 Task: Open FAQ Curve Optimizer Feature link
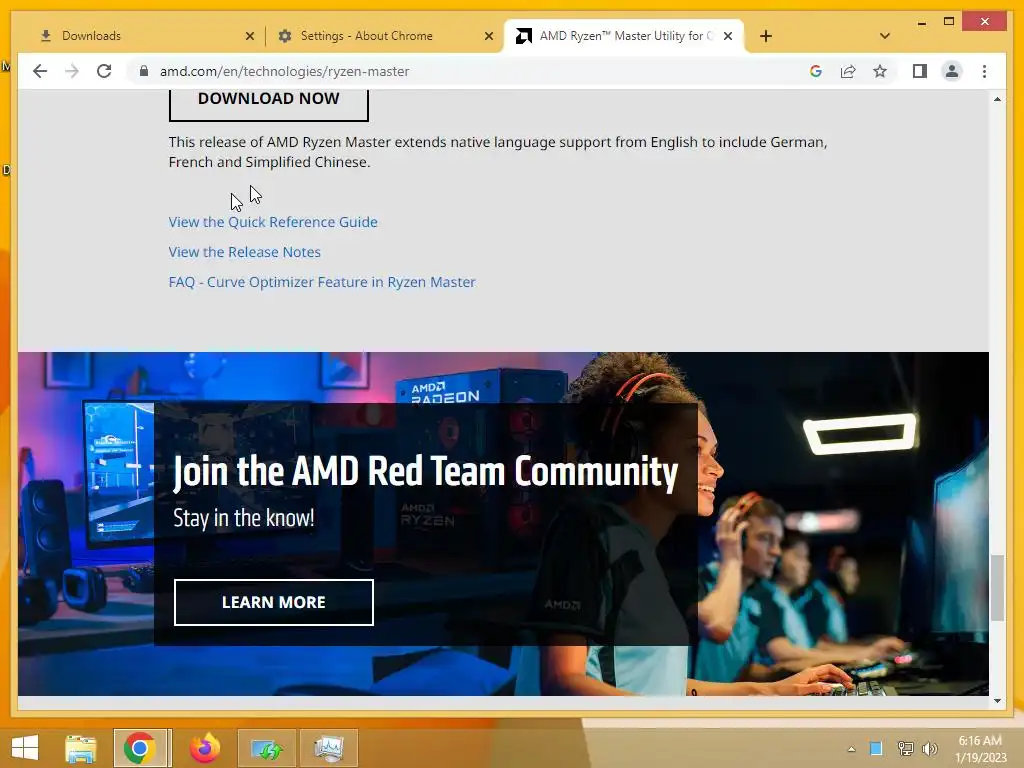(322, 282)
